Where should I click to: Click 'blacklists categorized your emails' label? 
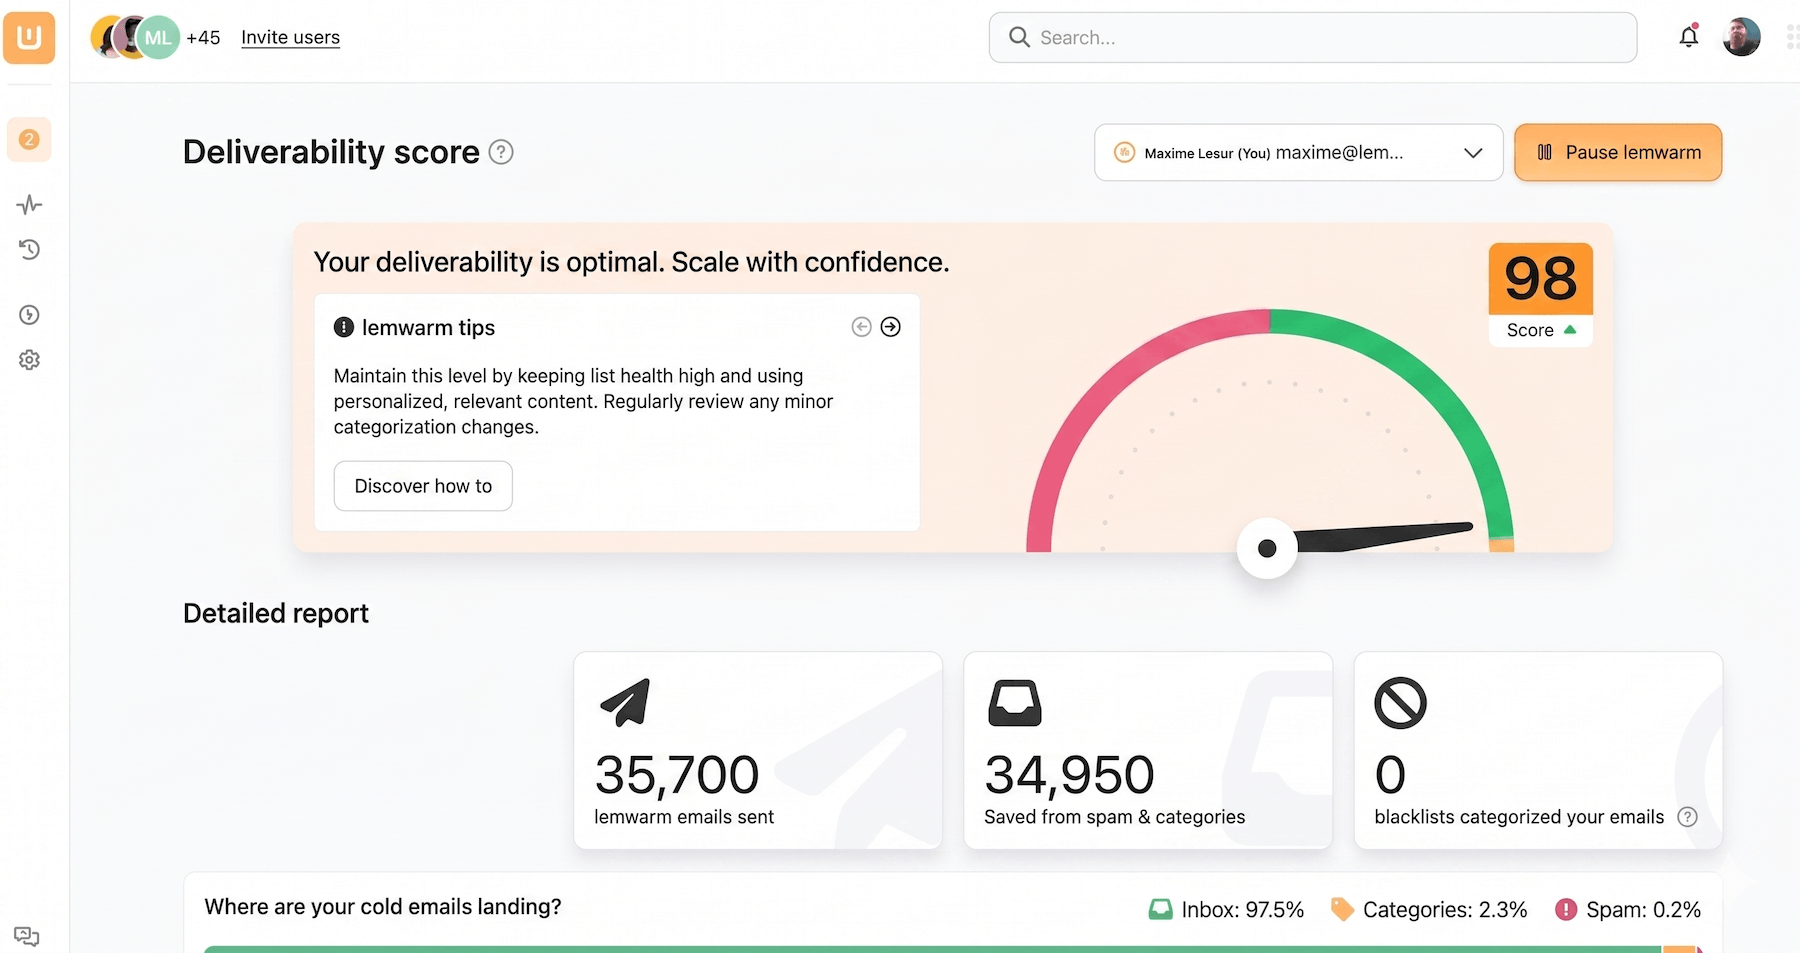pyautogui.click(x=1519, y=817)
